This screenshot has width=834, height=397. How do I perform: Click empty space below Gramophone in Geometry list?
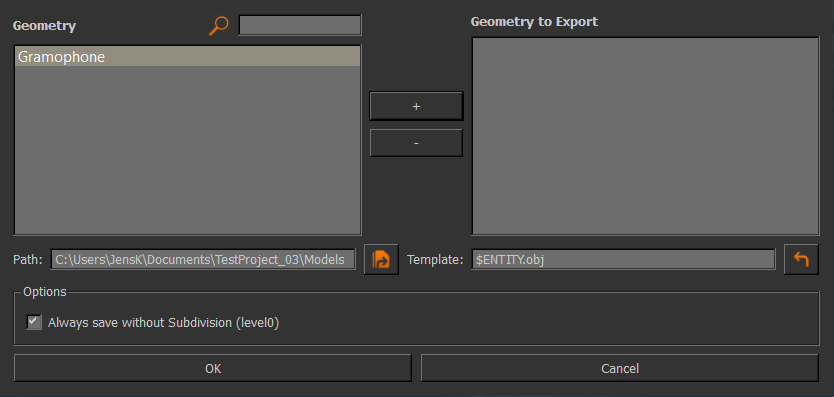point(187,149)
